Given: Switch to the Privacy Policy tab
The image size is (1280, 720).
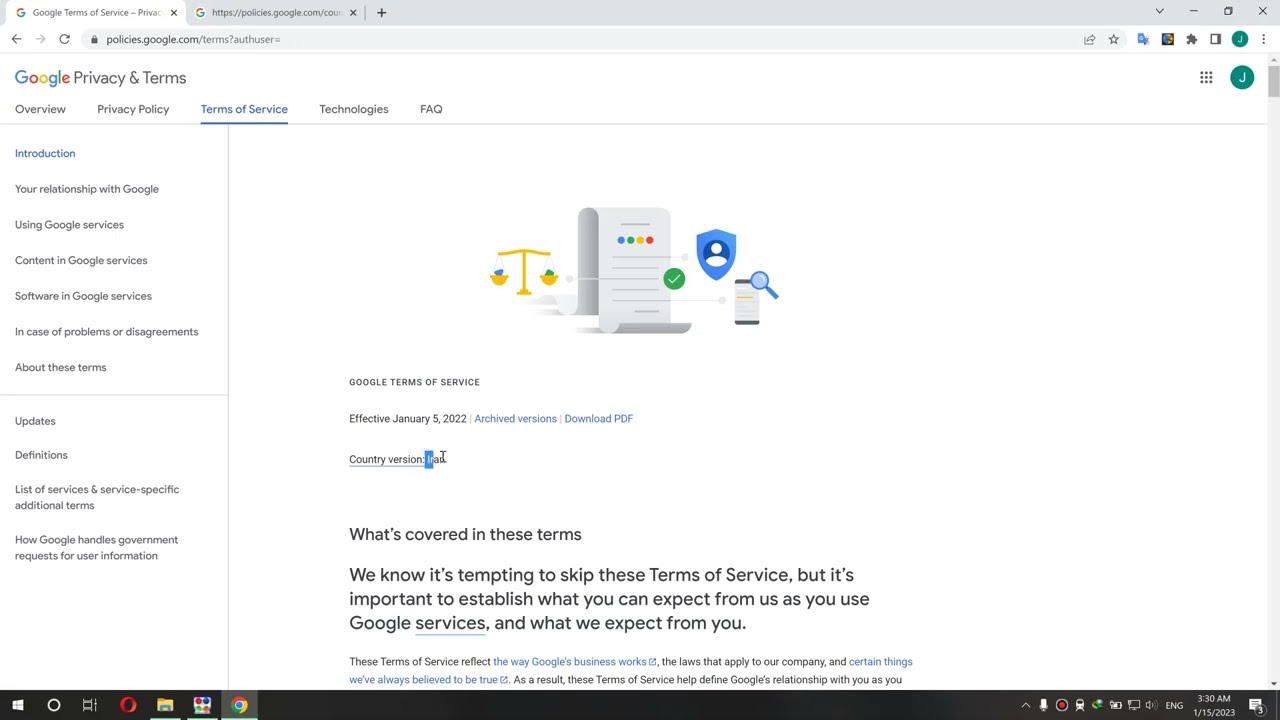Looking at the screenshot, I should tap(133, 109).
